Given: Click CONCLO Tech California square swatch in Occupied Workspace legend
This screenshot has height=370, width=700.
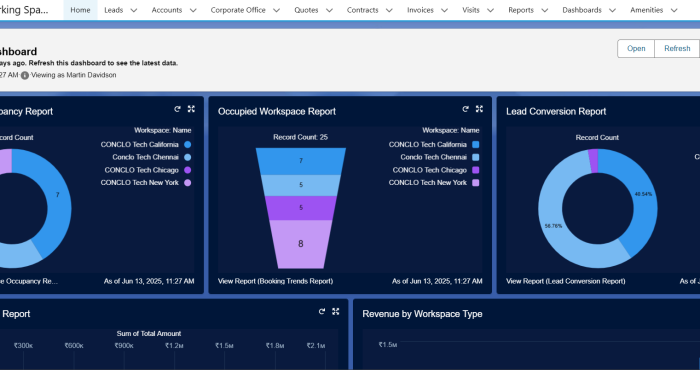Looking at the screenshot, I should (x=475, y=145).
